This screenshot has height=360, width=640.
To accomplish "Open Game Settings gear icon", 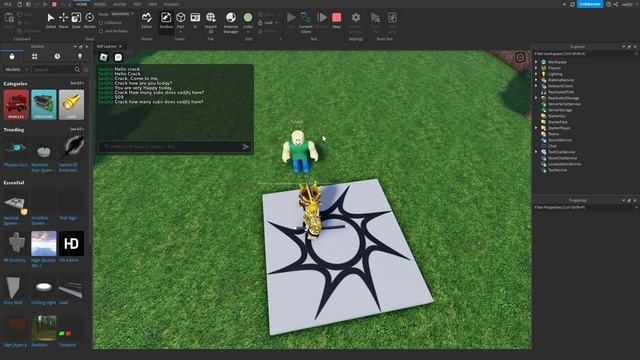I will (x=356, y=18).
